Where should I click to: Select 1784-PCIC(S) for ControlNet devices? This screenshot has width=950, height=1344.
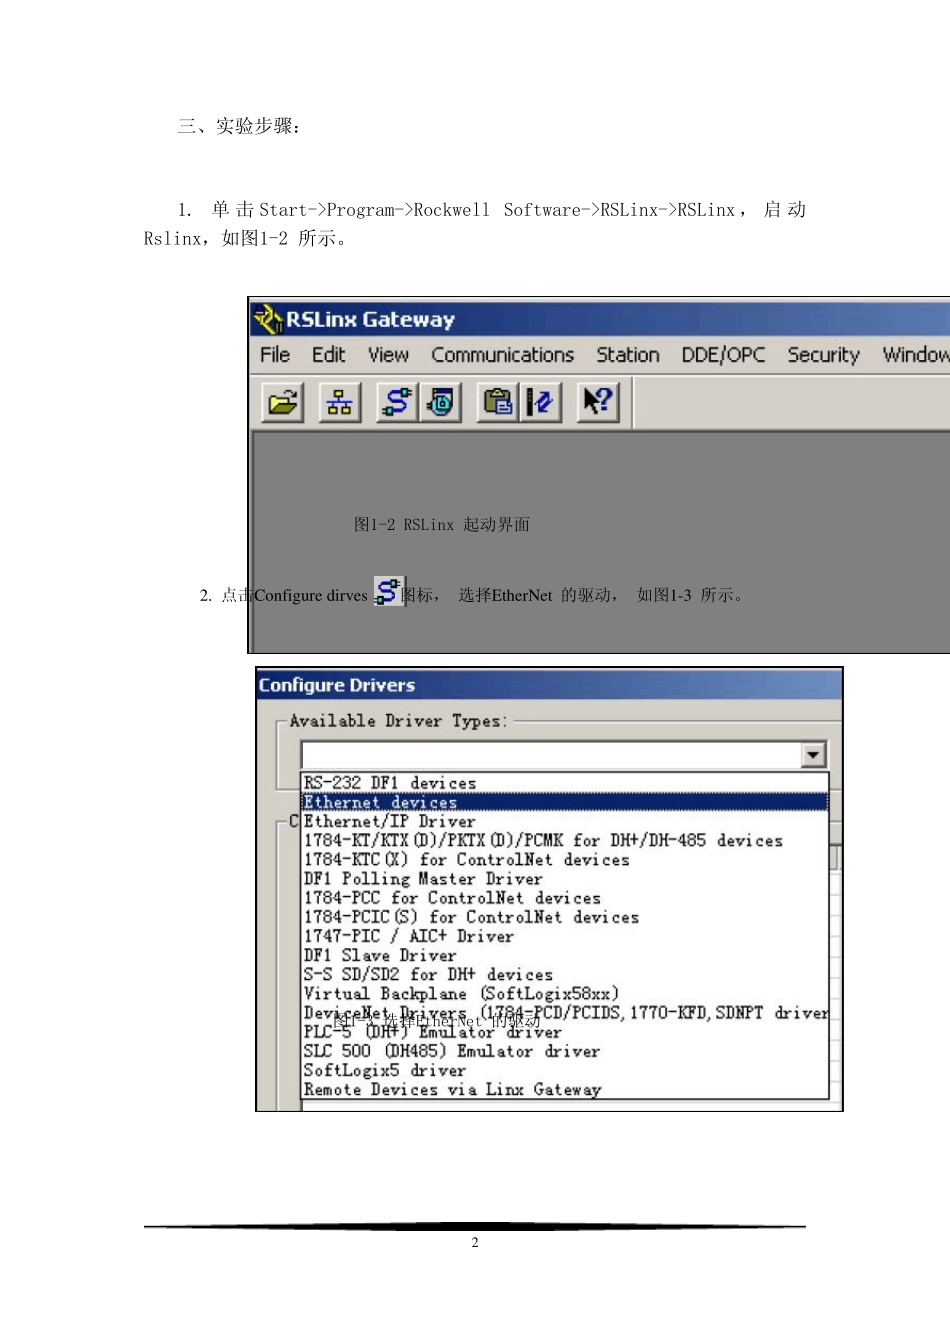565,917
